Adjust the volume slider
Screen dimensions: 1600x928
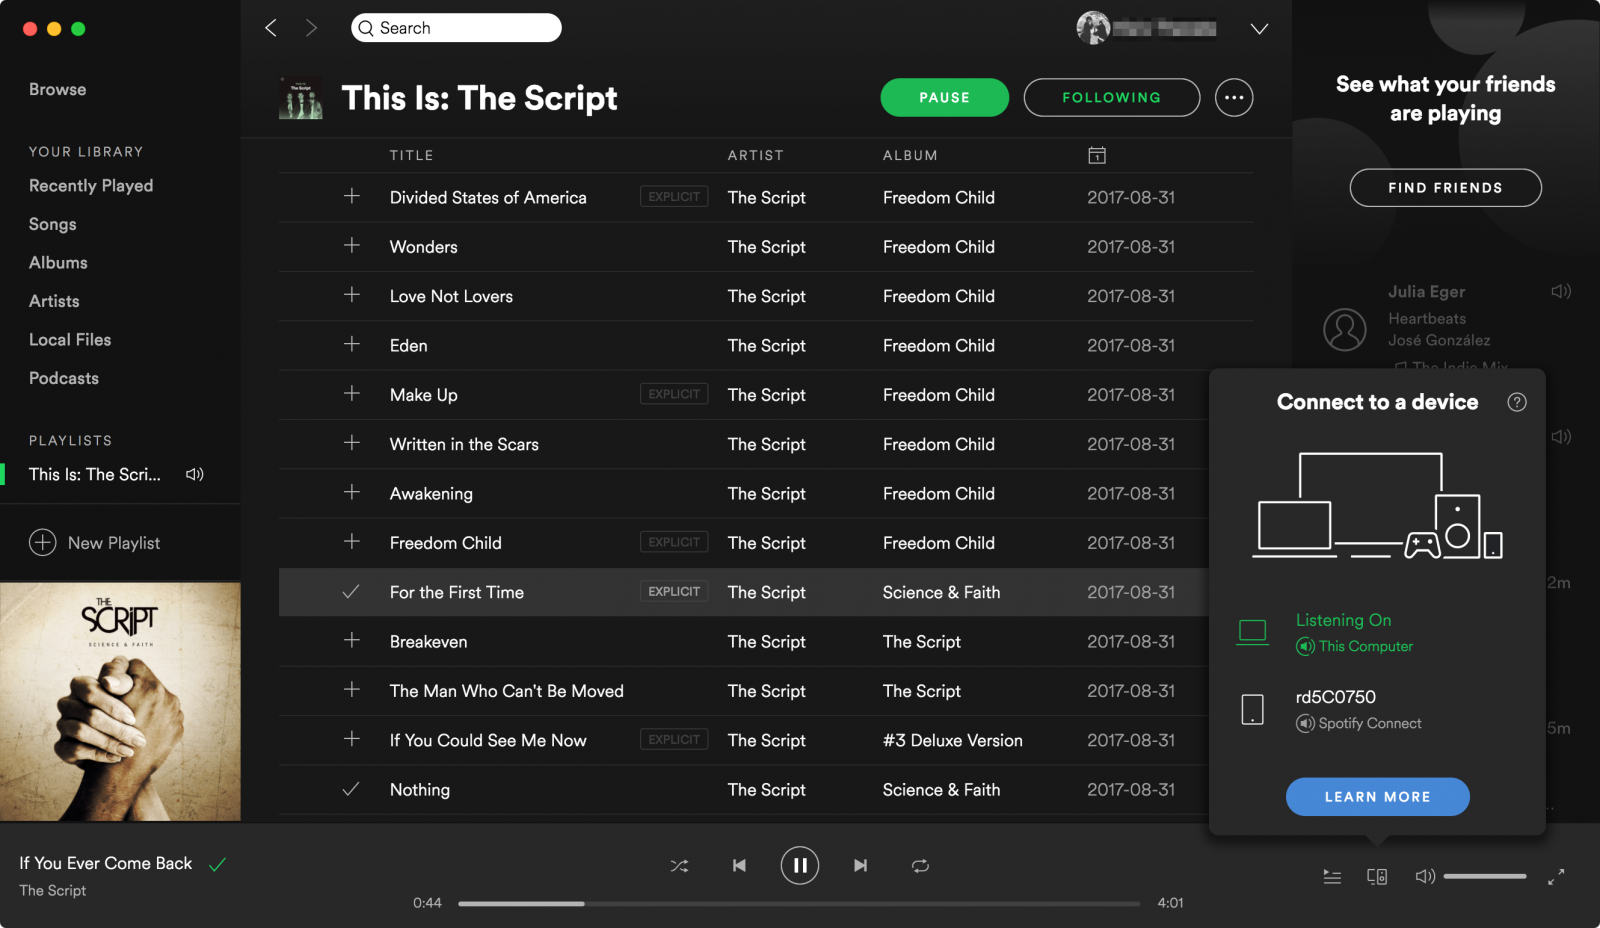[1485, 876]
